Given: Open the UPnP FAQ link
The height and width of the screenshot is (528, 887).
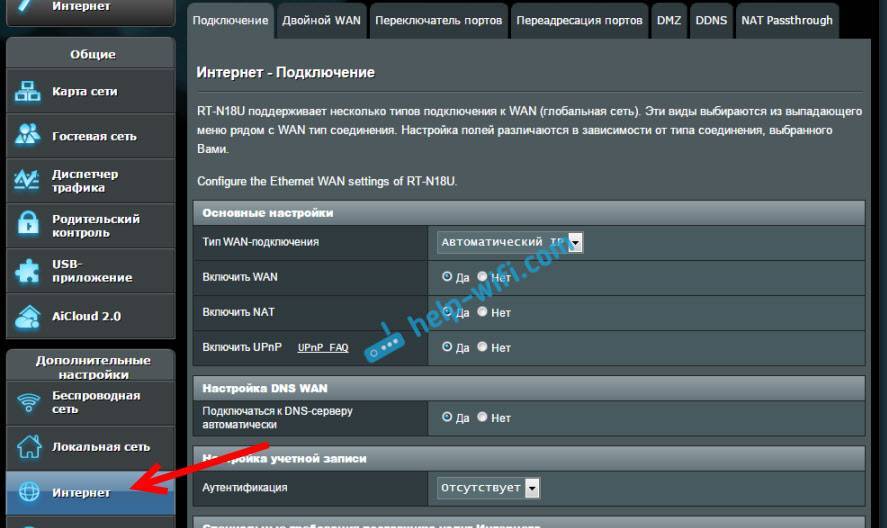Looking at the screenshot, I should click(x=323, y=347).
